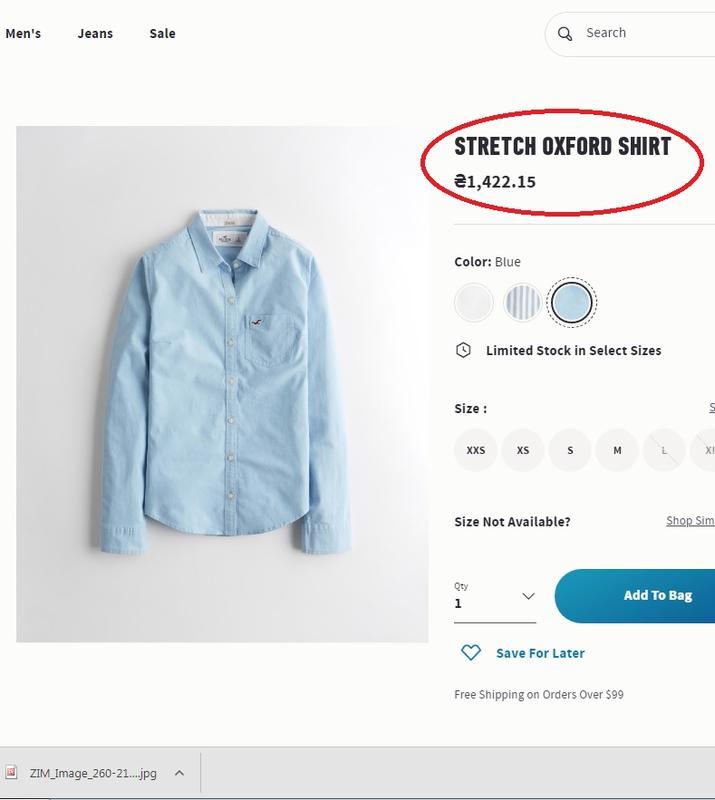715x800 pixels.
Task: Open the Jeans menu
Action: [95, 33]
